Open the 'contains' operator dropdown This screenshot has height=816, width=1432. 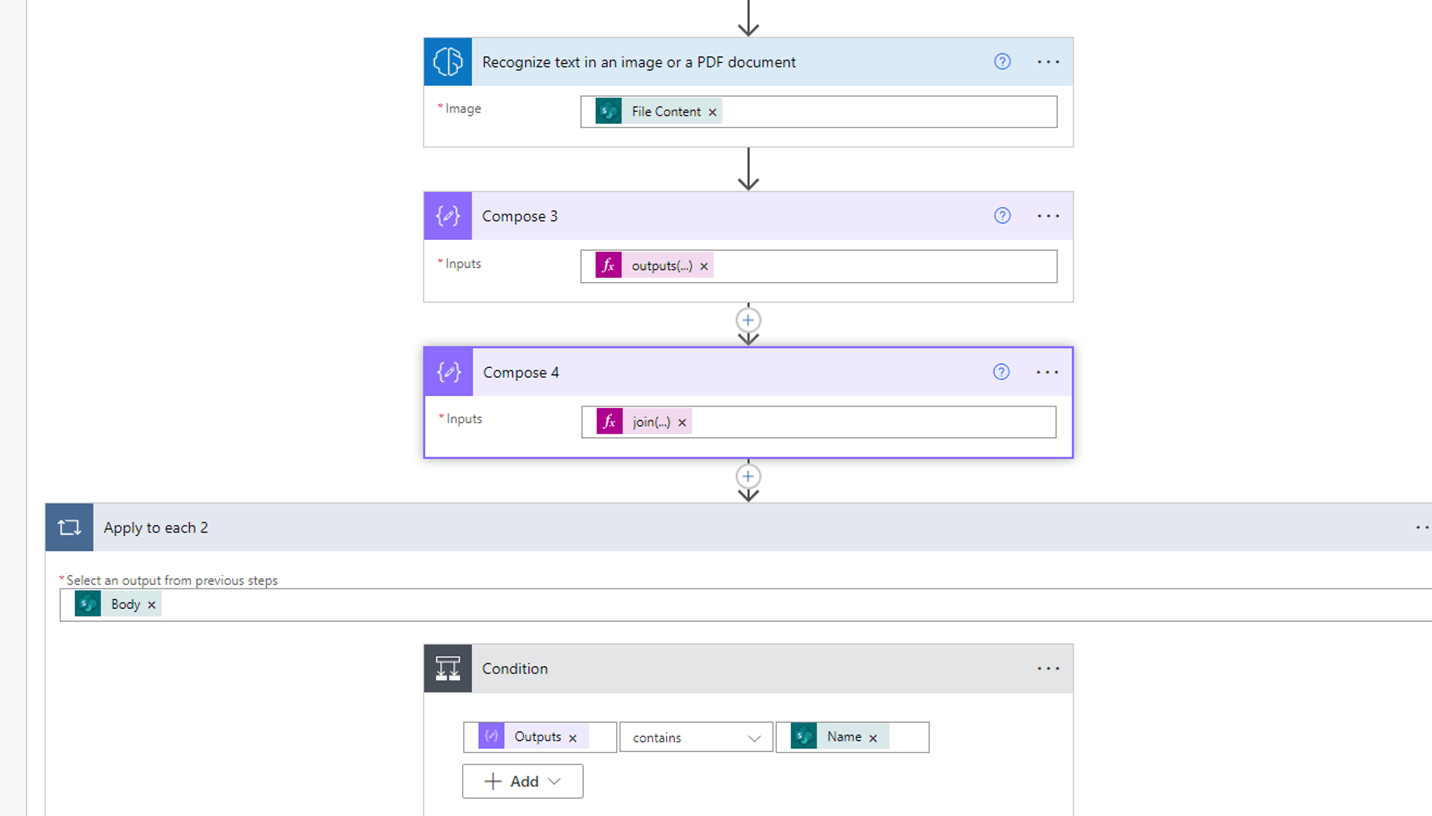696,737
